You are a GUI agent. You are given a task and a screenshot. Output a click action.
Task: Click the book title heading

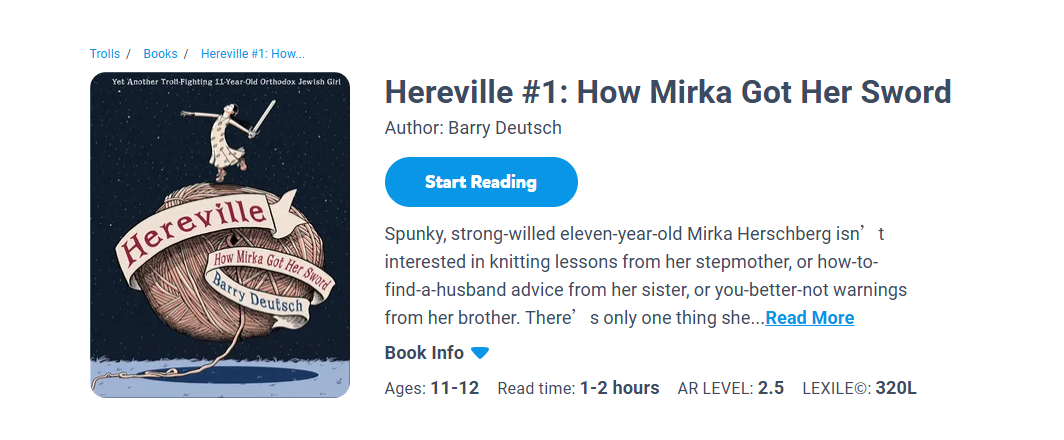tap(667, 93)
